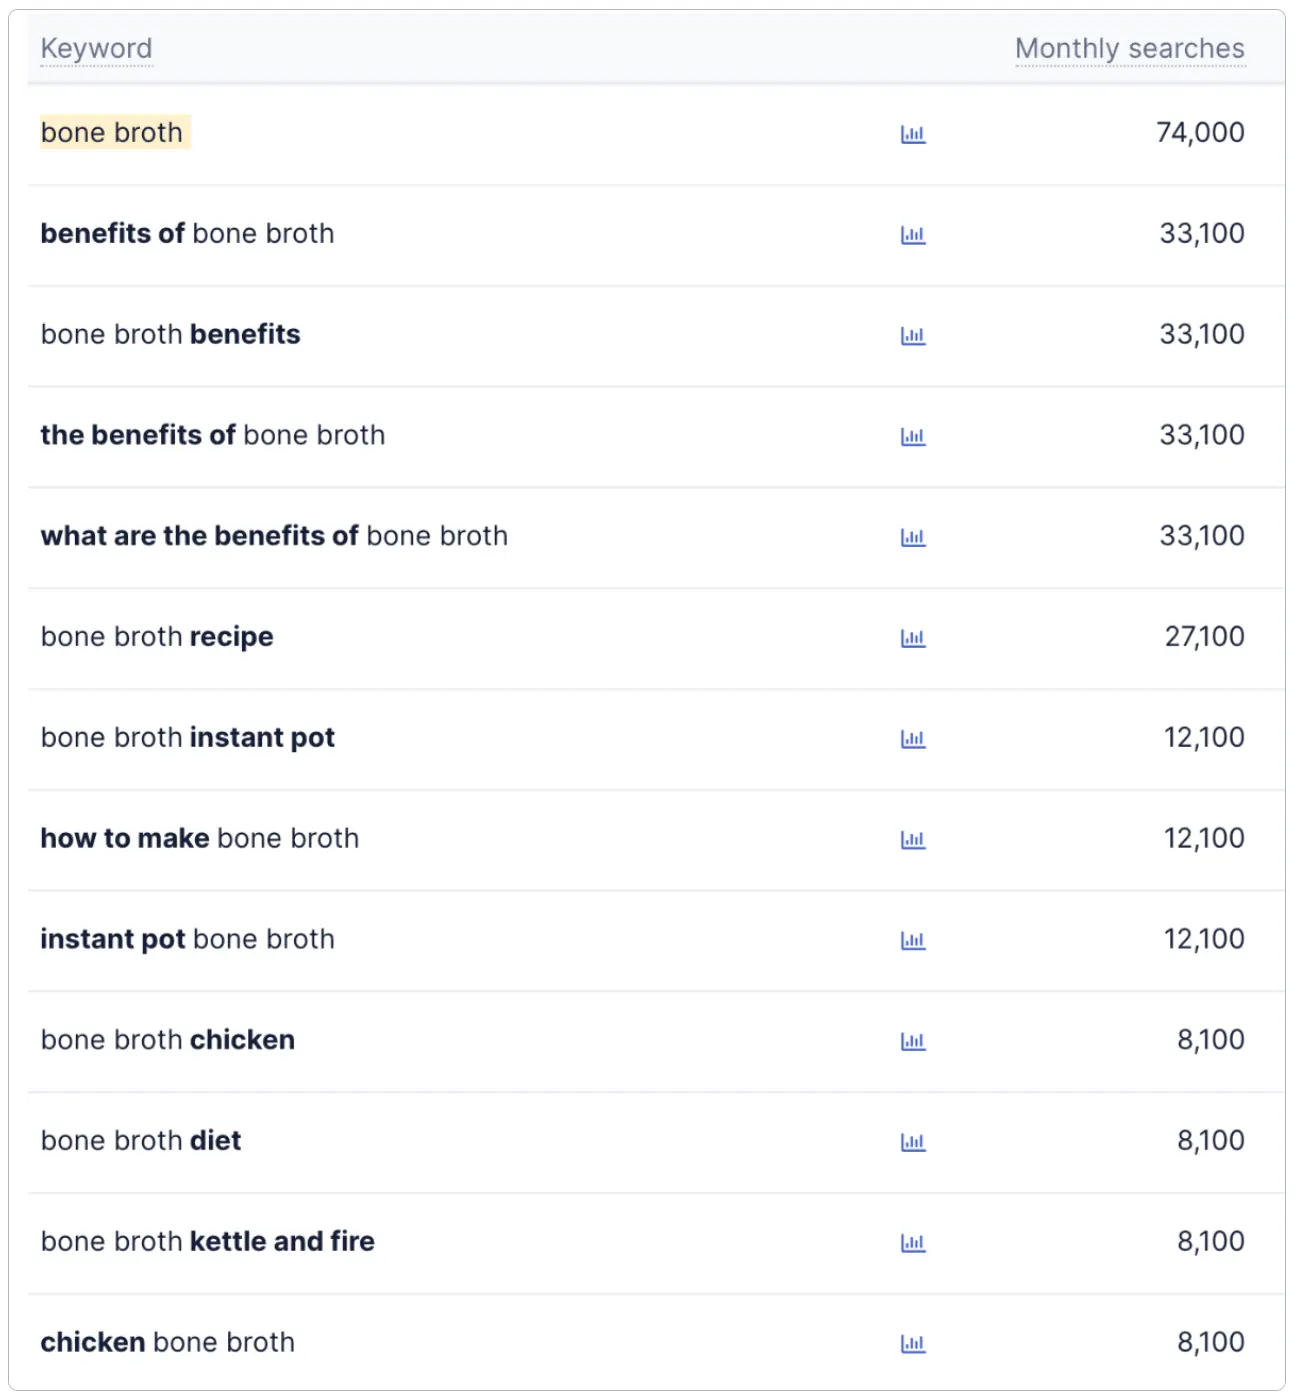Select the chicken bone broth keyword row
This screenshot has height=1400, width=1296.
click(x=167, y=1342)
